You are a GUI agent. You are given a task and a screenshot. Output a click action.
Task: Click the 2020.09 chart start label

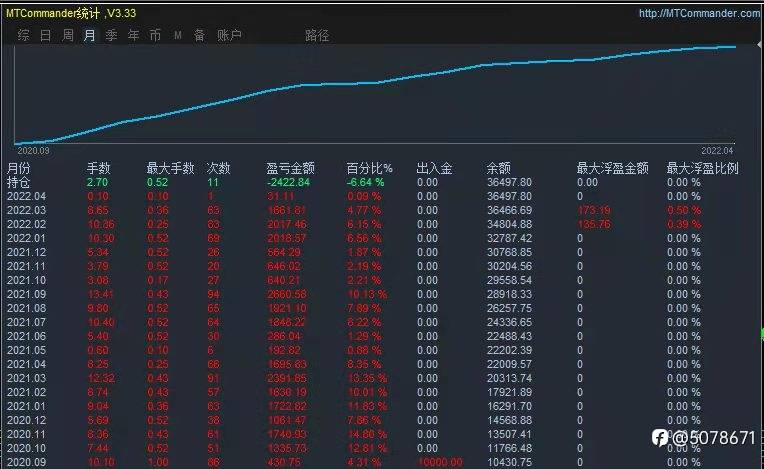(x=33, y=151)
